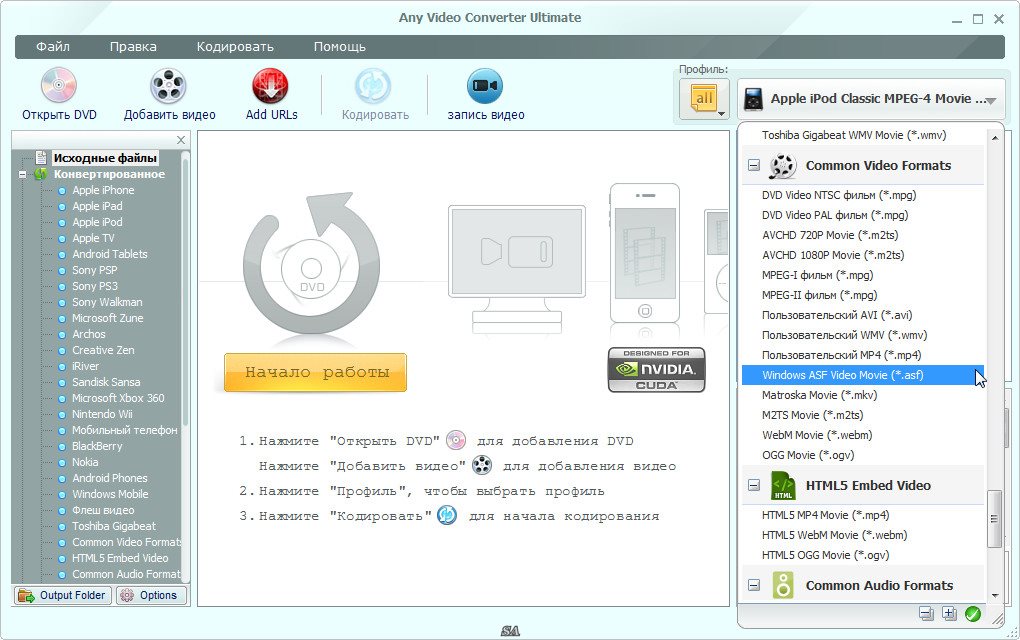Select Nintendo Wii in the sidebar tree
Viewport: 1020px width, 640px height.
point(102,414)
